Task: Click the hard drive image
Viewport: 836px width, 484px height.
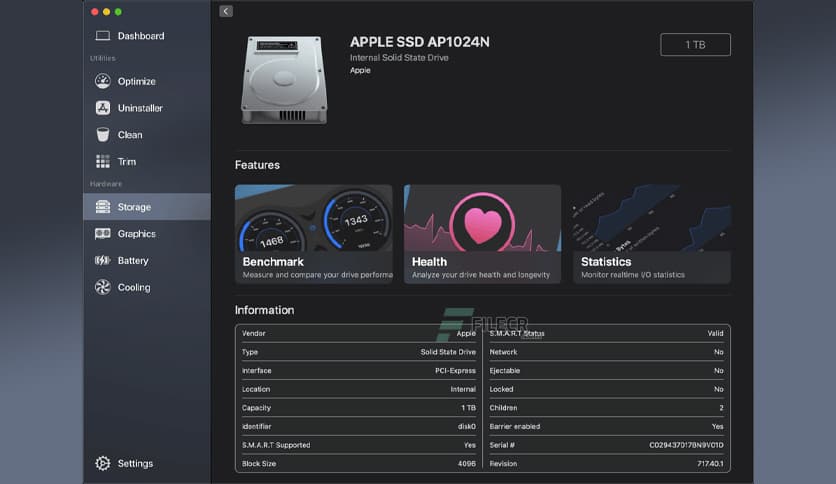Action: point(284,80)
